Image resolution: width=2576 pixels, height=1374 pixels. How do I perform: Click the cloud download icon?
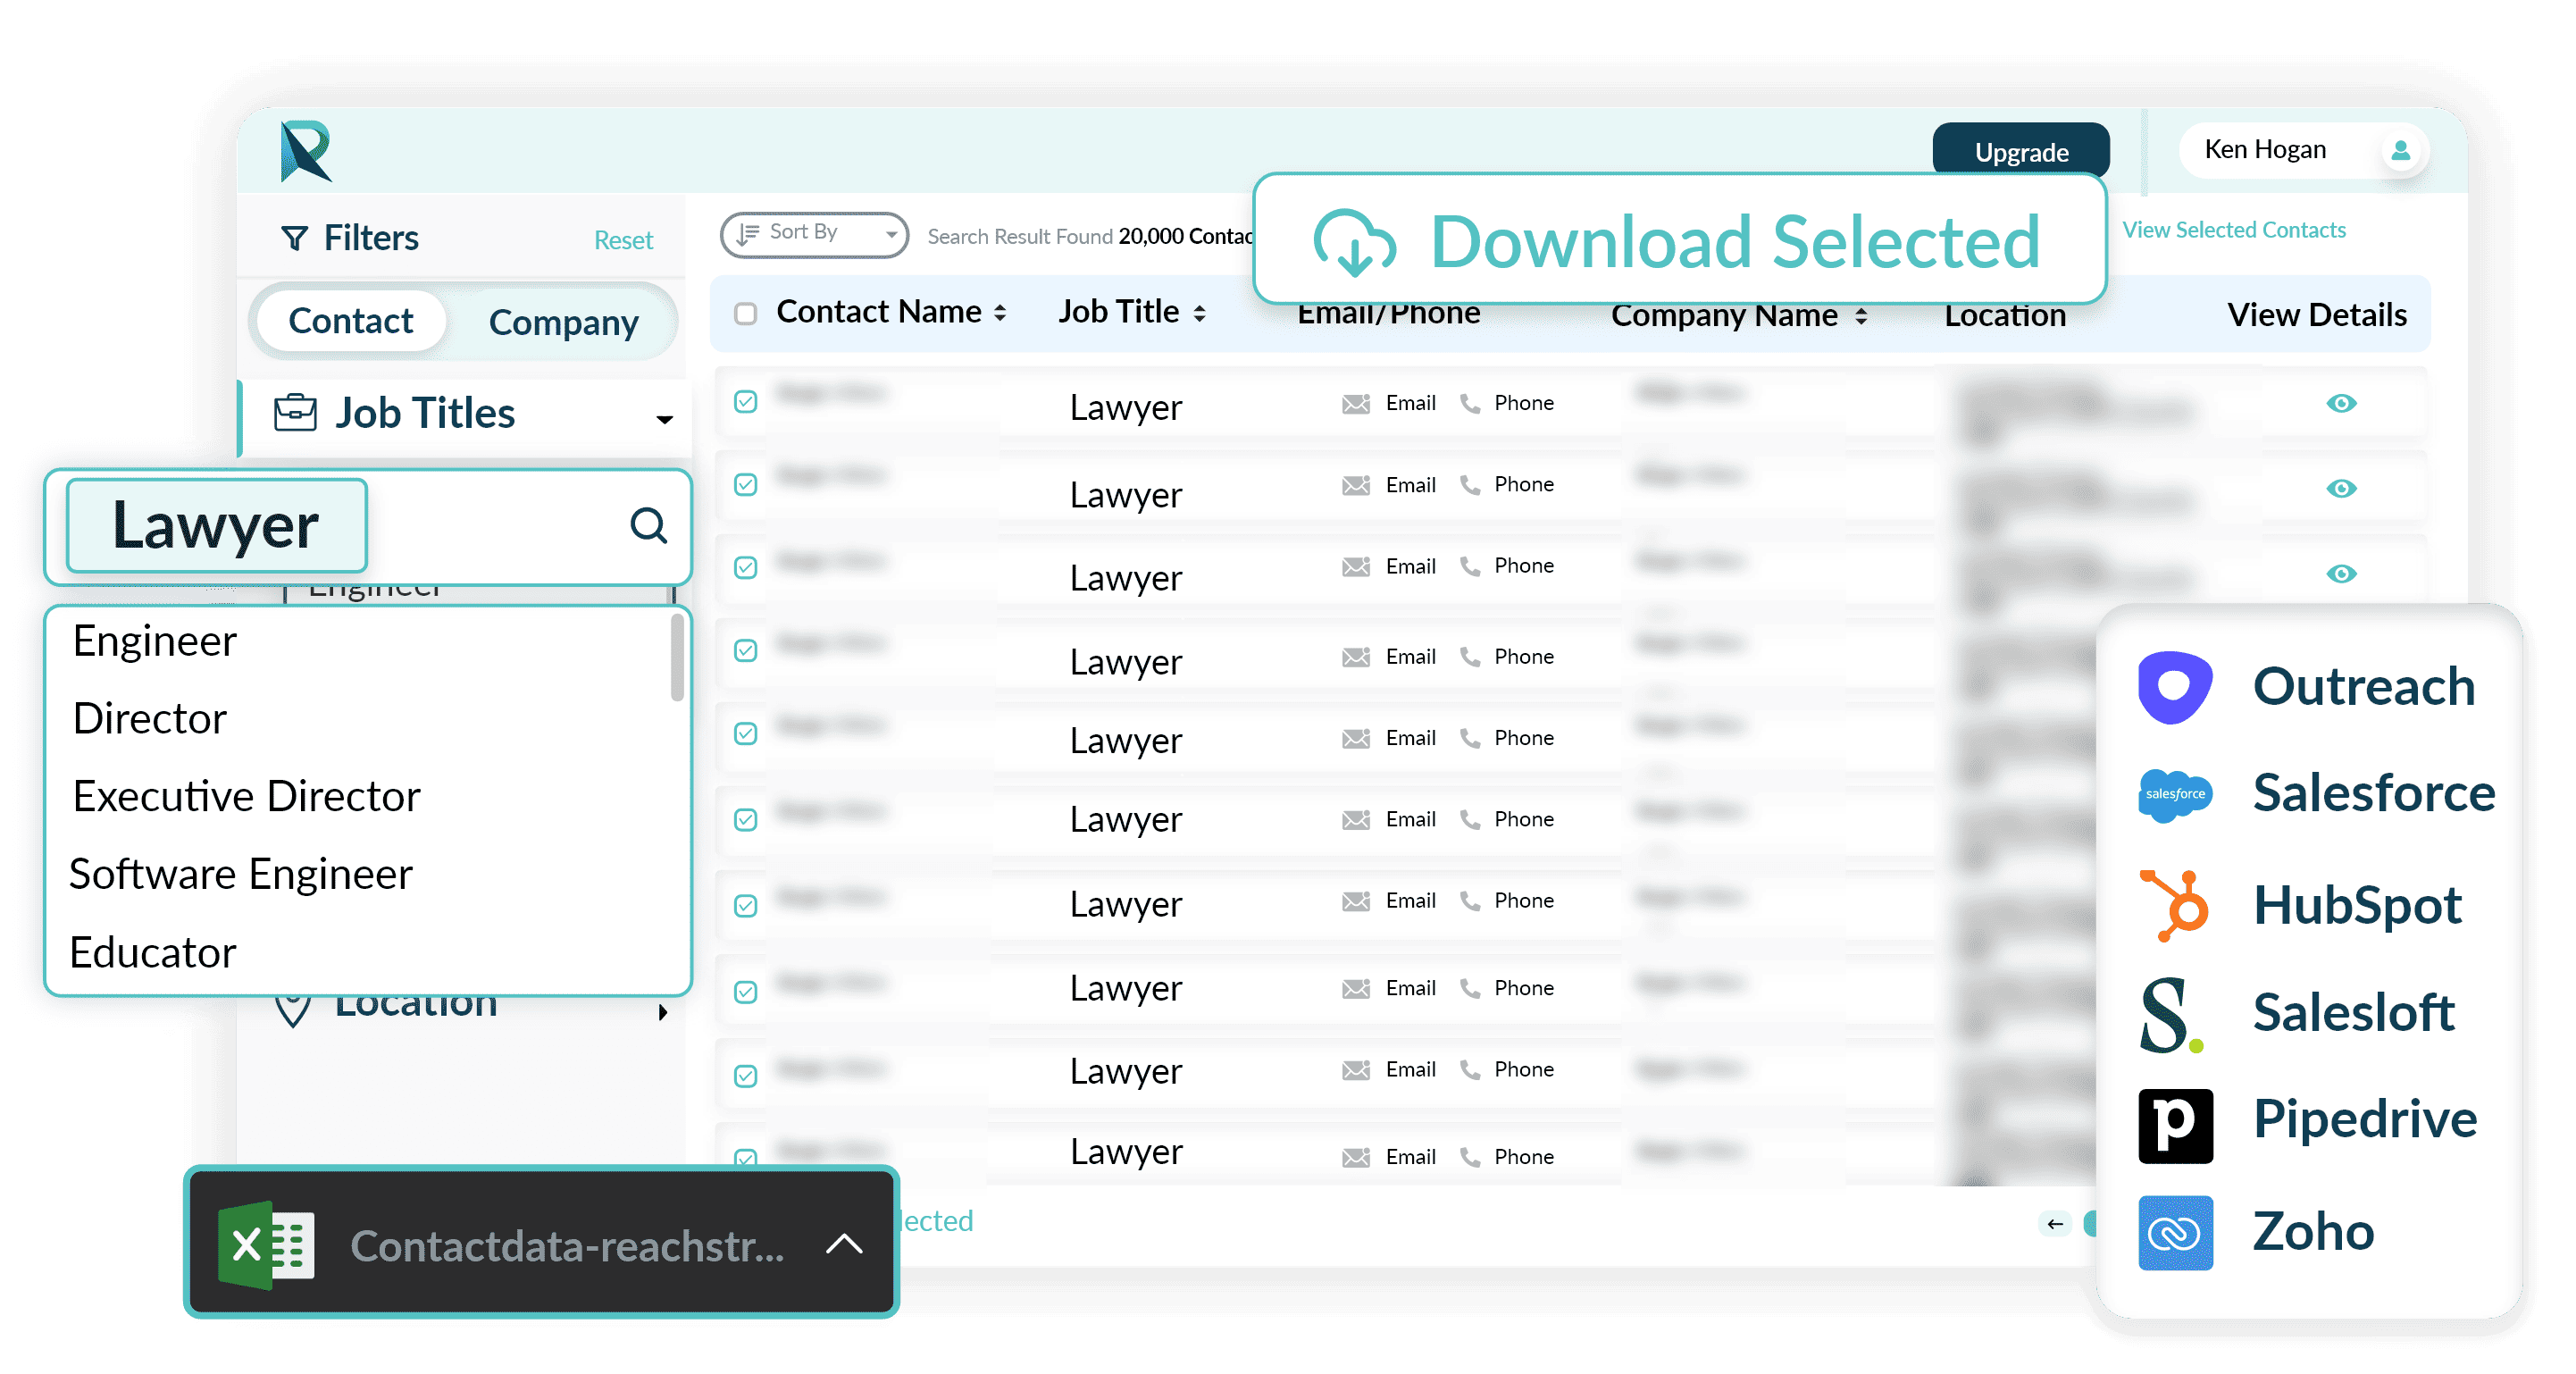tap(1354, 242)
